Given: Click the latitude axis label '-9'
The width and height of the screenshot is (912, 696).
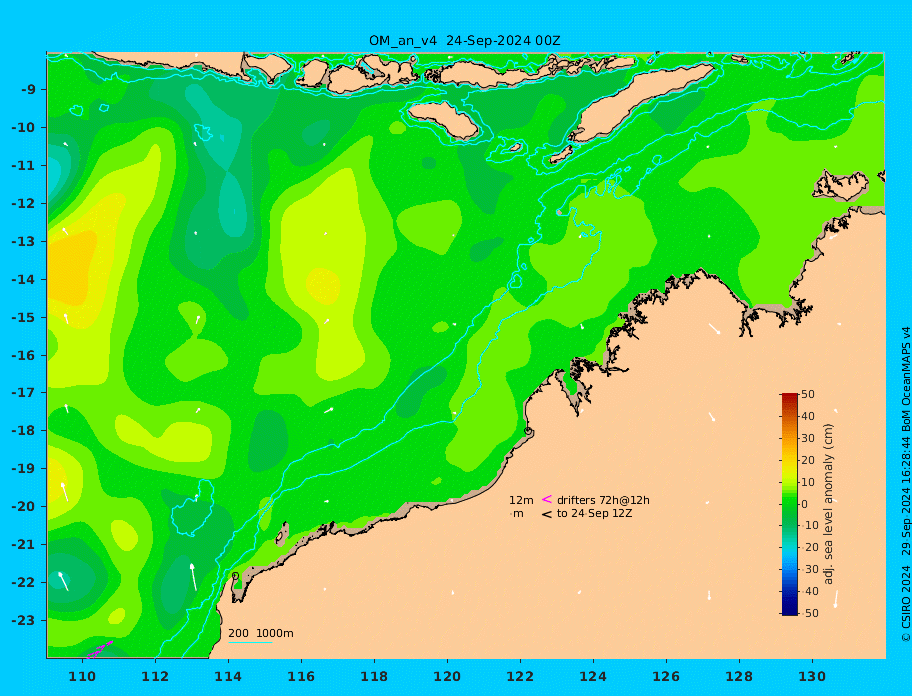Looking at the screenshot, I should [28, 90].
